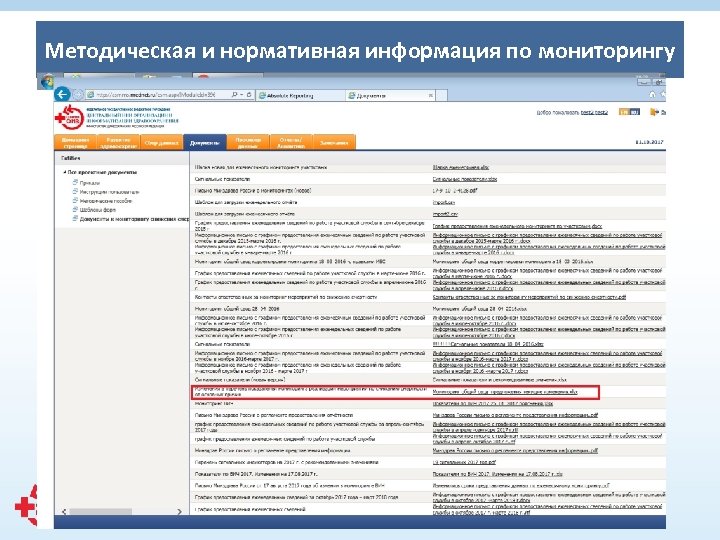Screen dimensions: 720x540
Task: Open the Проверка данных tab
Action: tap(248, 142)
